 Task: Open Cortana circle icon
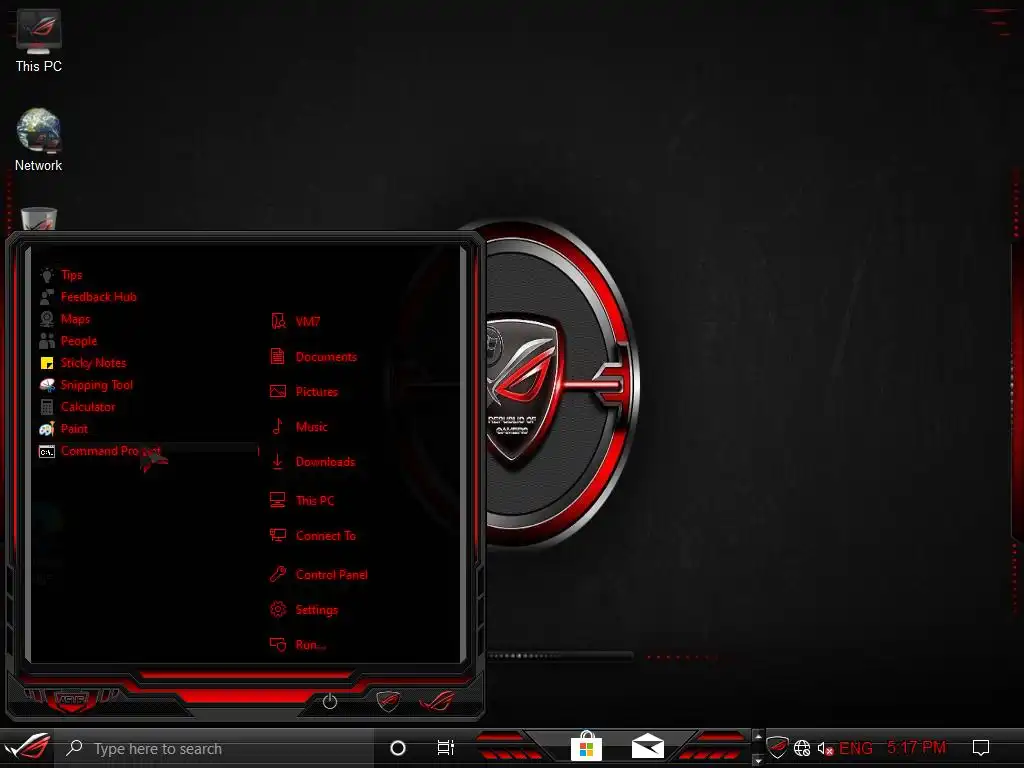coord(398,748)
